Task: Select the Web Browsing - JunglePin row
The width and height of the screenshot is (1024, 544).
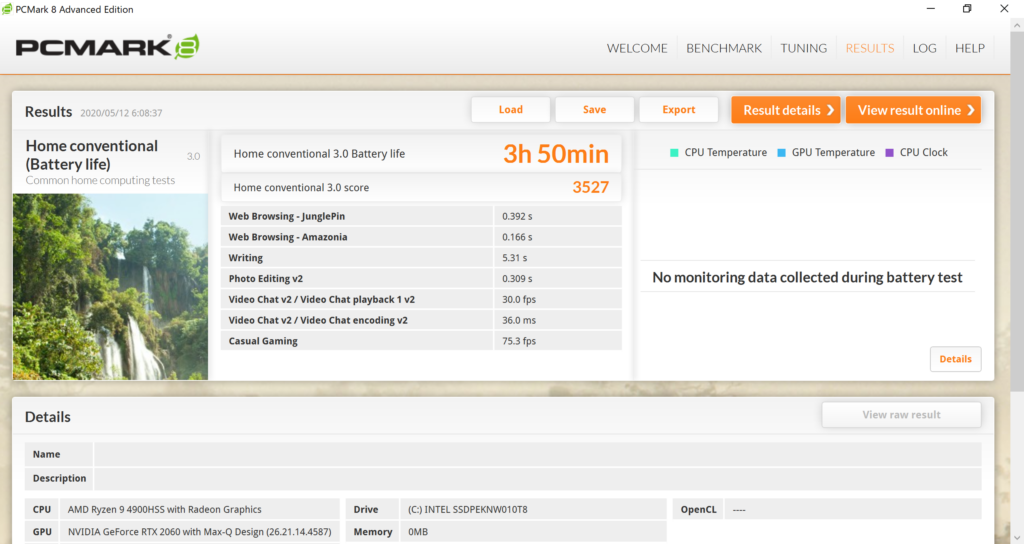Action: (421, 216)
